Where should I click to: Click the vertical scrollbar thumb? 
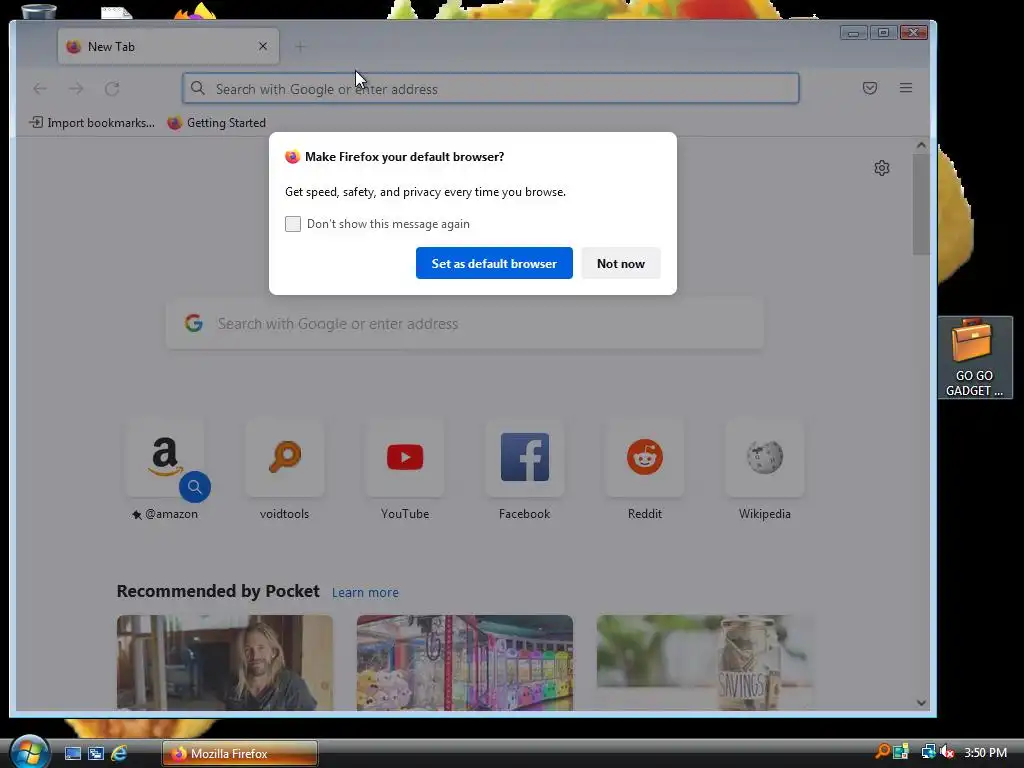point(921,204)
